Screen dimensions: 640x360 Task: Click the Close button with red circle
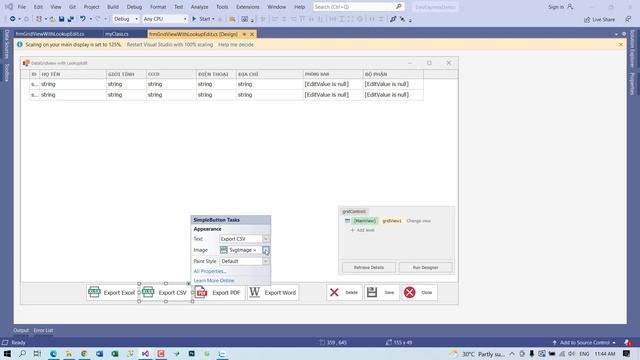click(419, 292)
